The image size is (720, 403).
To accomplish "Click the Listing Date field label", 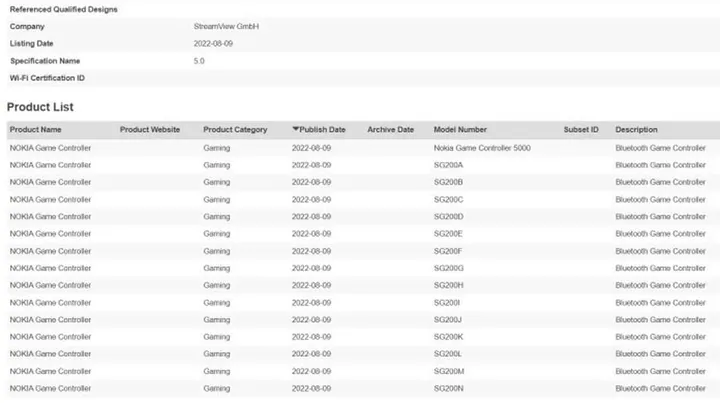I will [31, 44].
